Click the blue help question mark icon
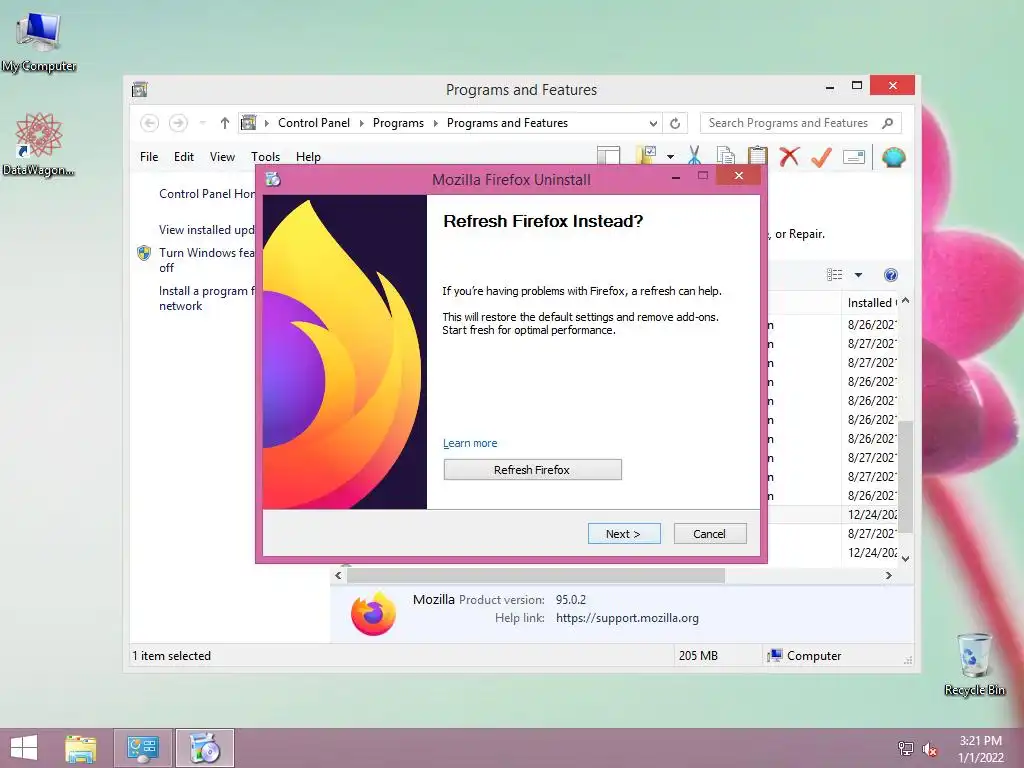The width and height of the screenshot is (1024, 768). pyautogui.click(x=890, y=275)
